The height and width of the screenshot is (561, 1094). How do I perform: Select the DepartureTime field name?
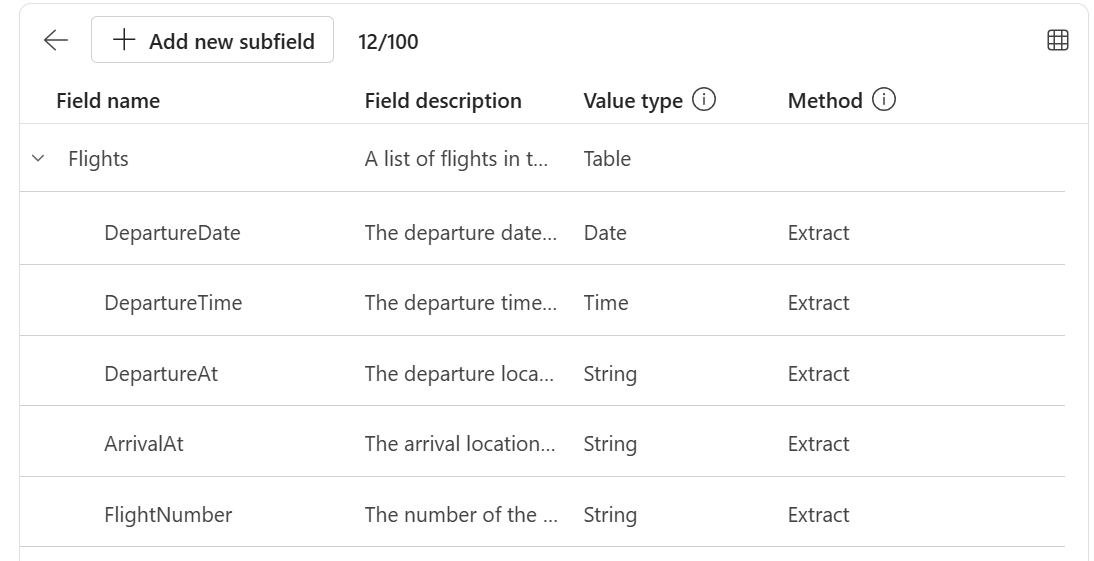pyautogui.click(x=173, y=303)
